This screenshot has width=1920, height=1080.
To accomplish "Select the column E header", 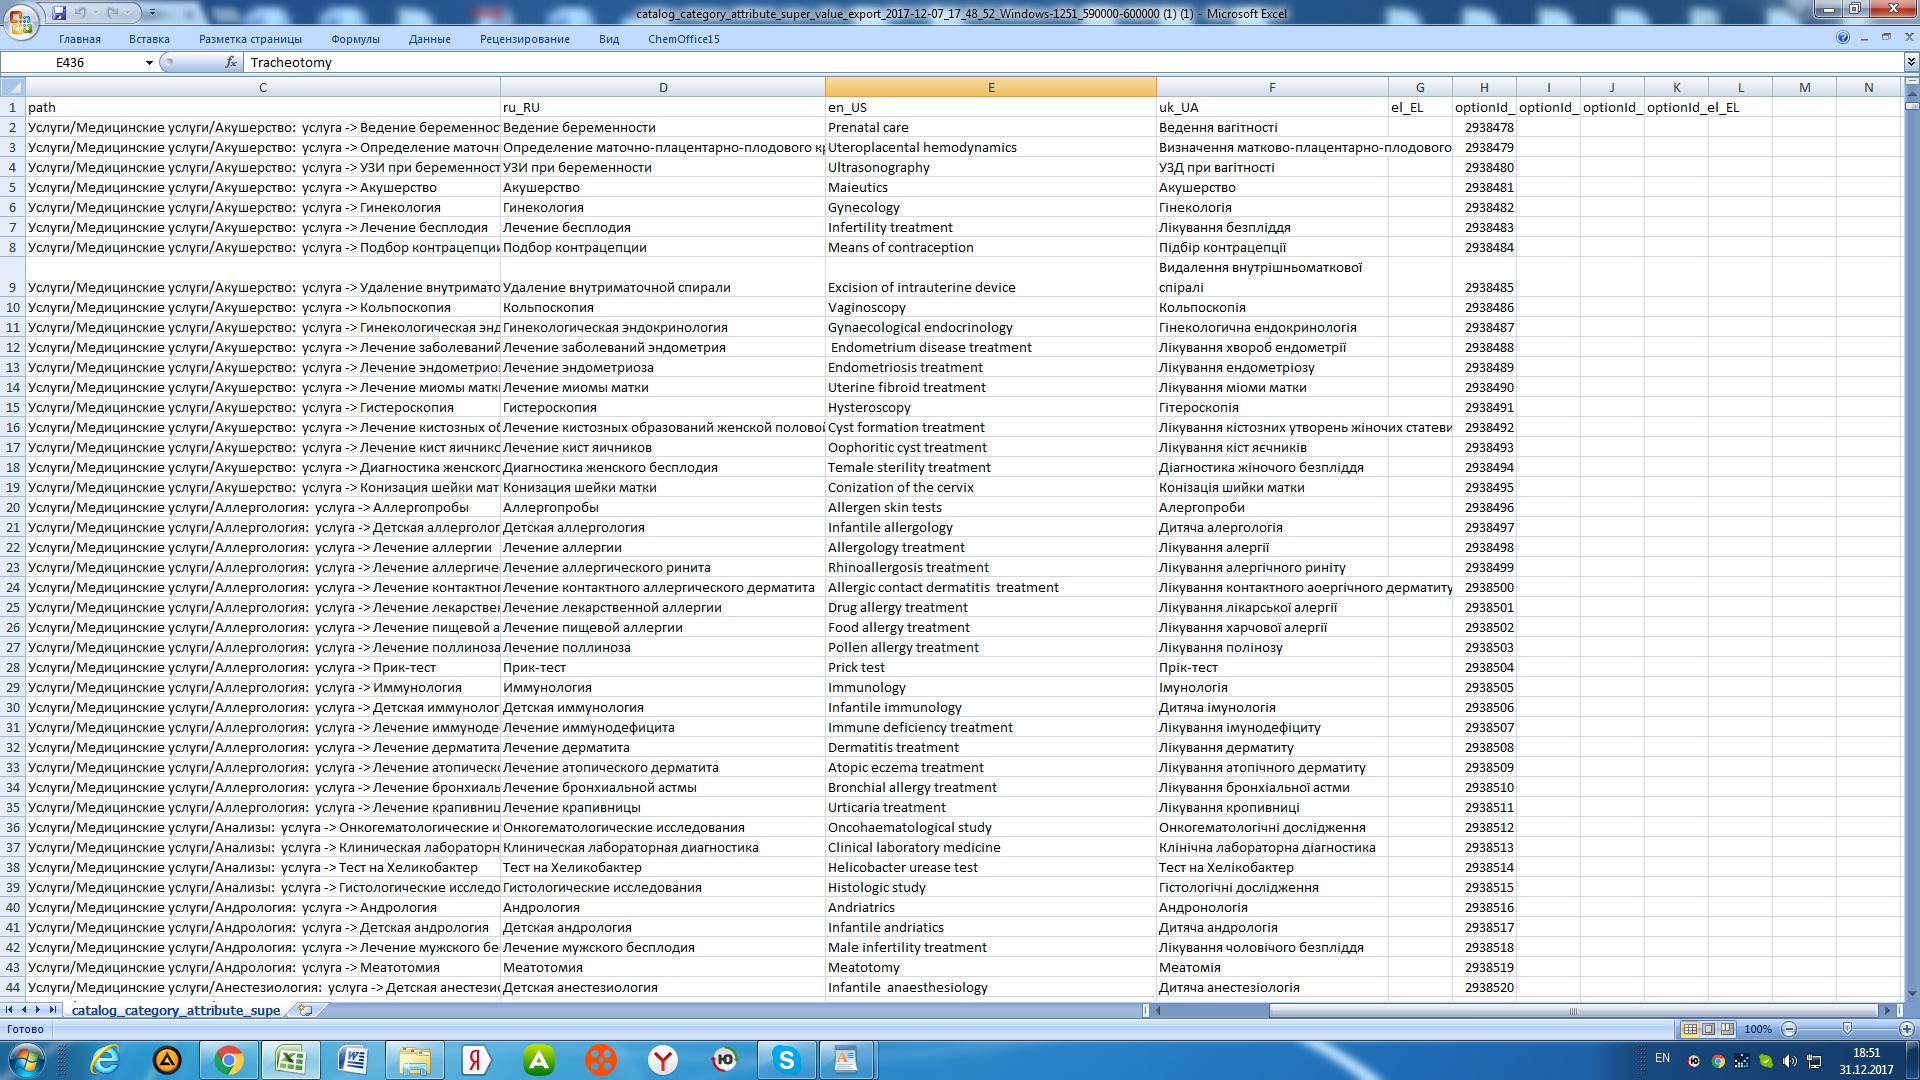I will coord(991,87).
